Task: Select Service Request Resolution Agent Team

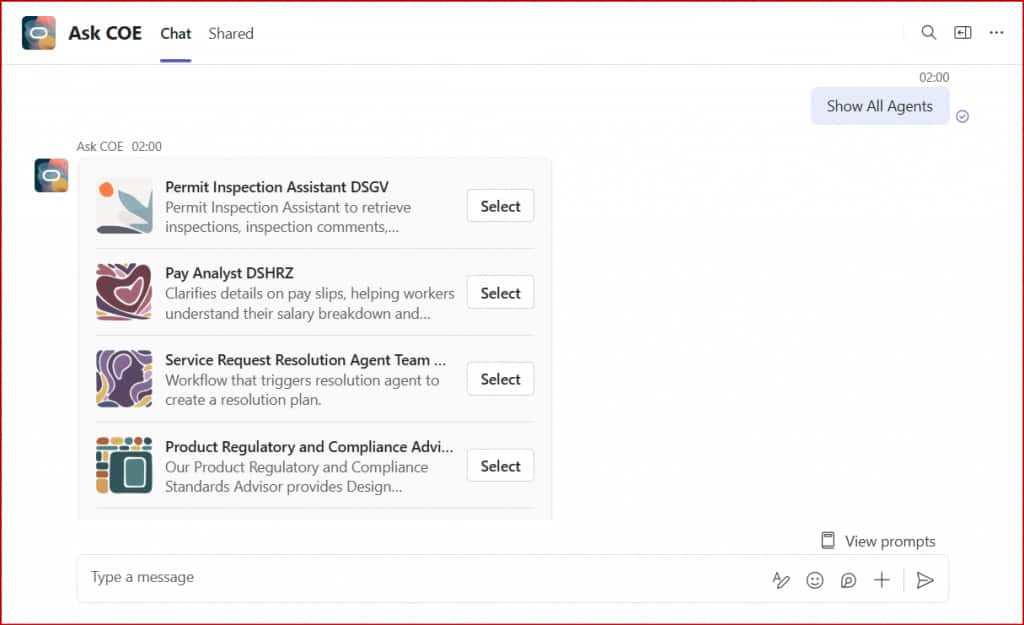Action: tap(500, 379)
